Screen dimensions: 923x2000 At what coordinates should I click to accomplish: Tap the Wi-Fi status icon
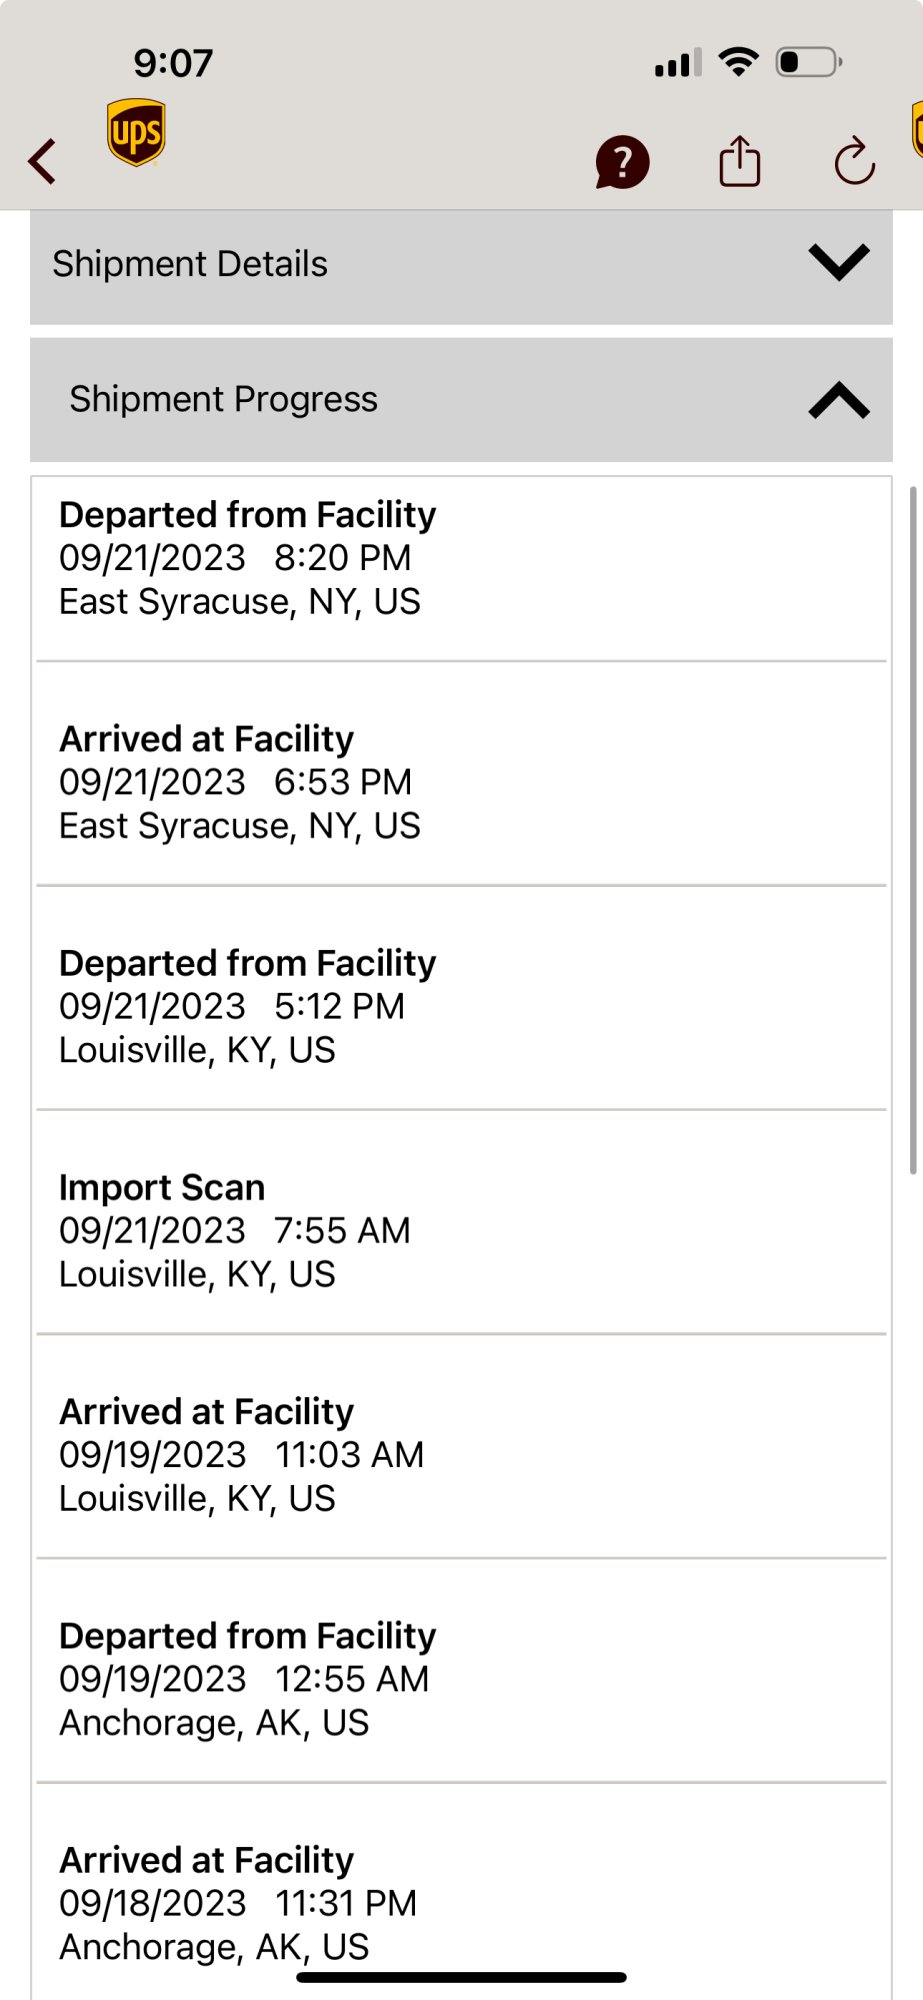pos(739,62)
